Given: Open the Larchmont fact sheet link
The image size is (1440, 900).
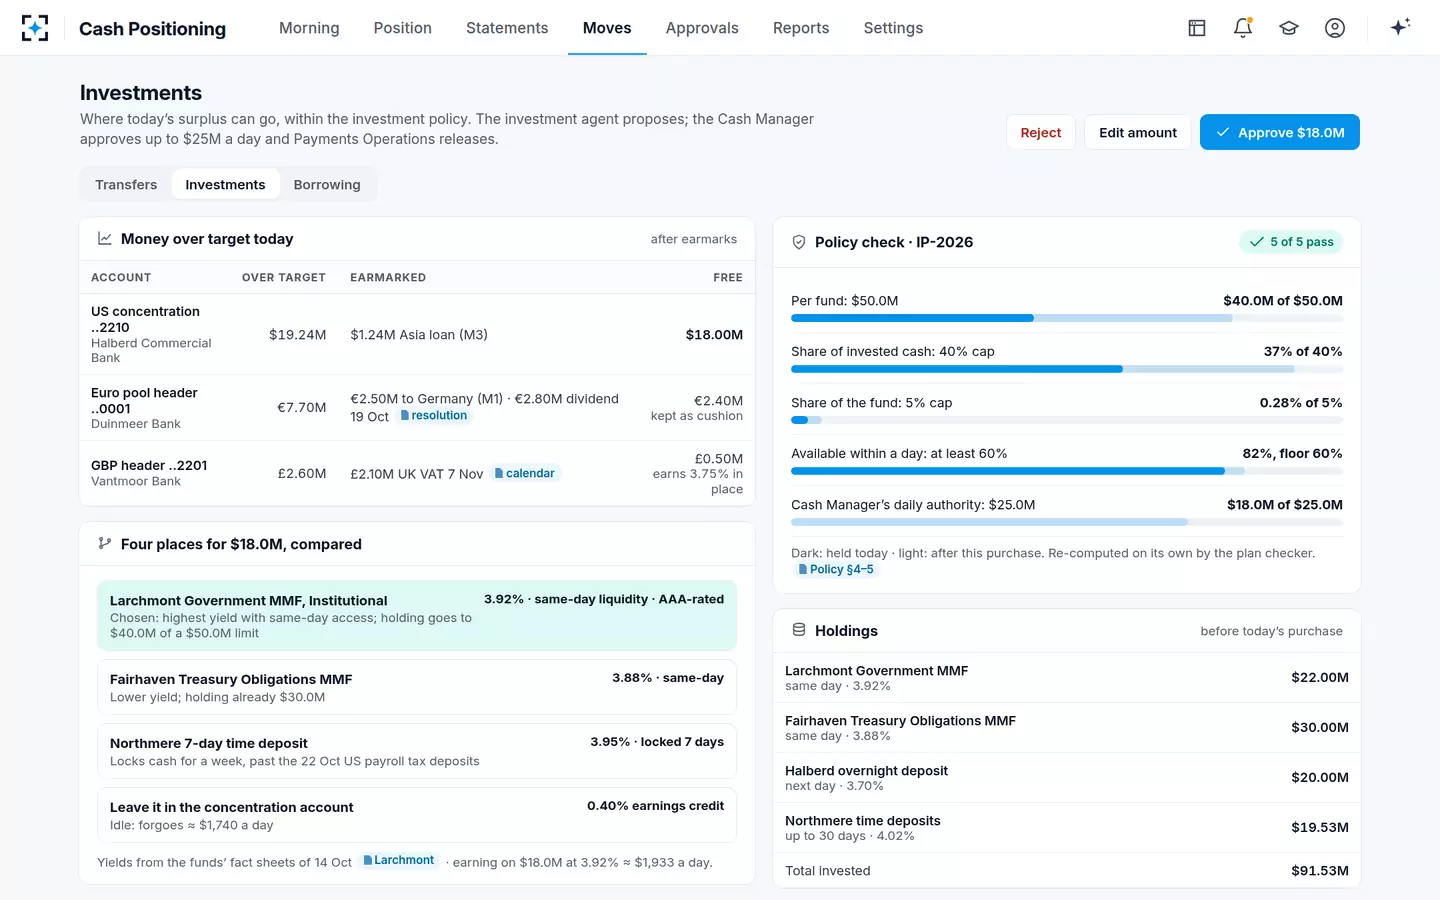Looking at the screenshot, I should tap(399, 861).
